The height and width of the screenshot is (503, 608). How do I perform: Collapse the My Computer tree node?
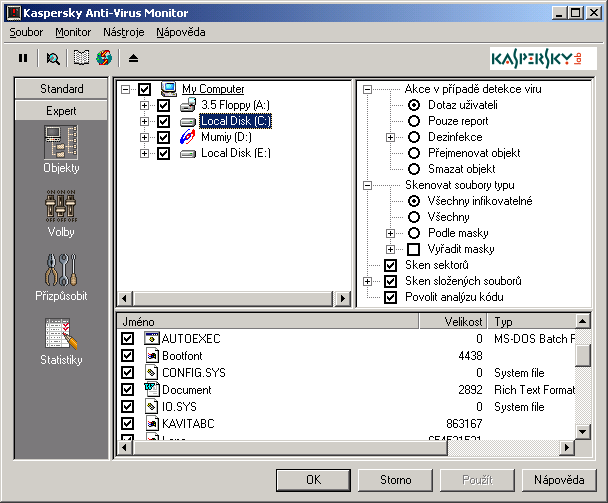[x=125, y=90]
